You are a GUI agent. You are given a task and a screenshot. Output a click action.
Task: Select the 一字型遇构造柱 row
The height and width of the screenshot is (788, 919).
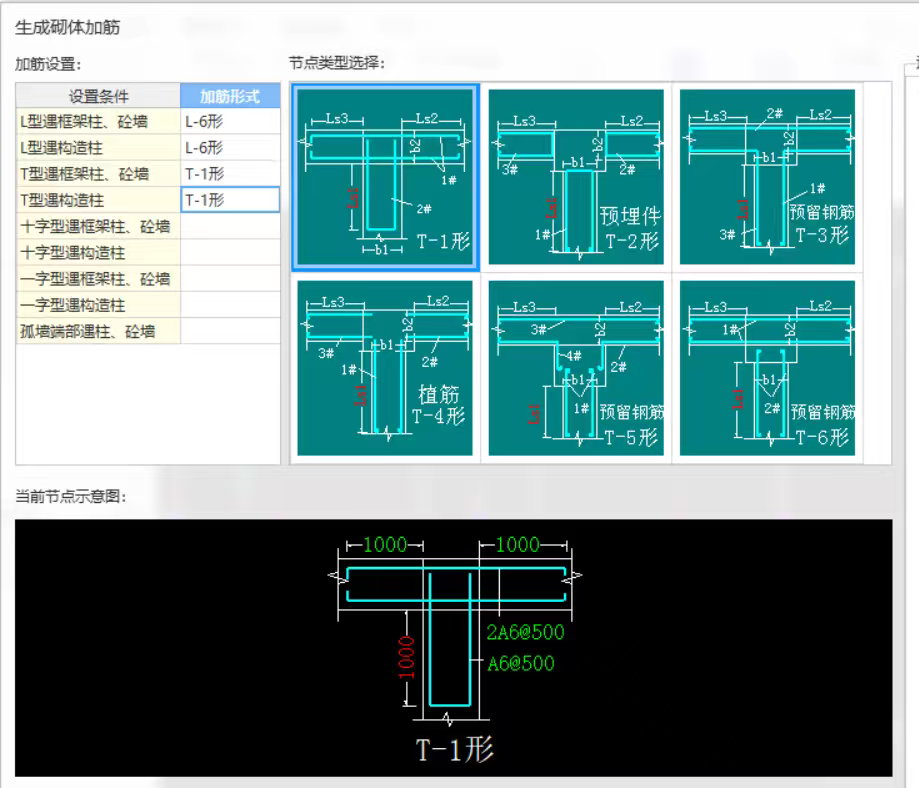[x=95, y=304]
